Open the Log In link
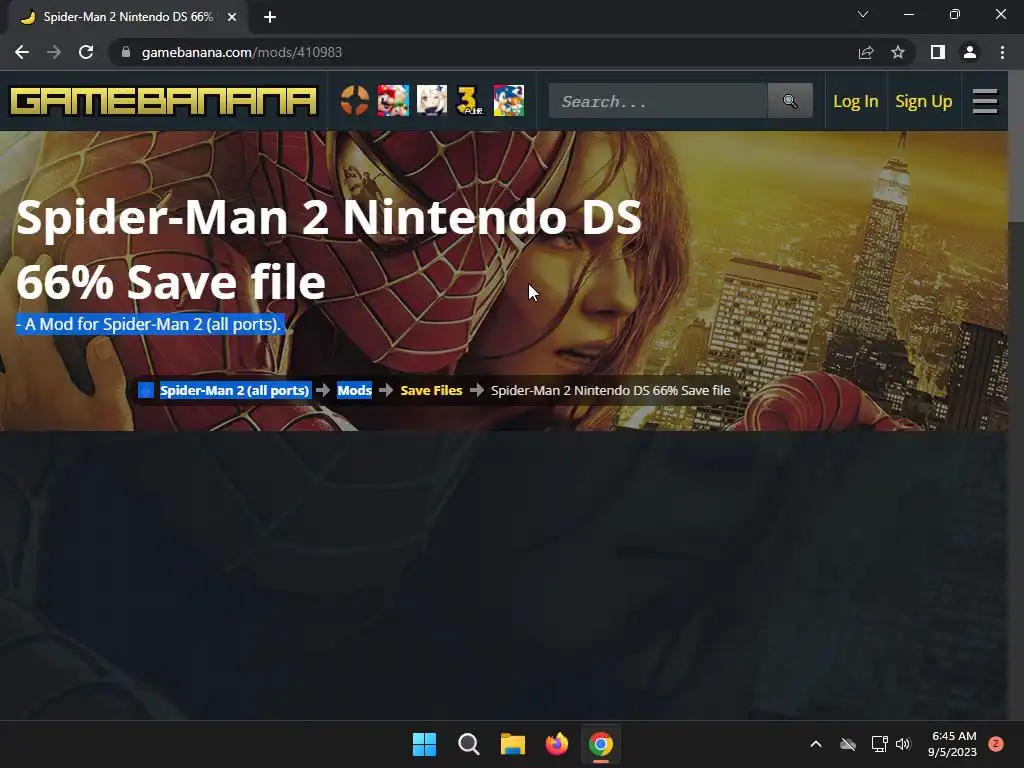Image resolution: width=1024 pixels, height=768 pixels. pyautogui.click(x=856, y=101)
